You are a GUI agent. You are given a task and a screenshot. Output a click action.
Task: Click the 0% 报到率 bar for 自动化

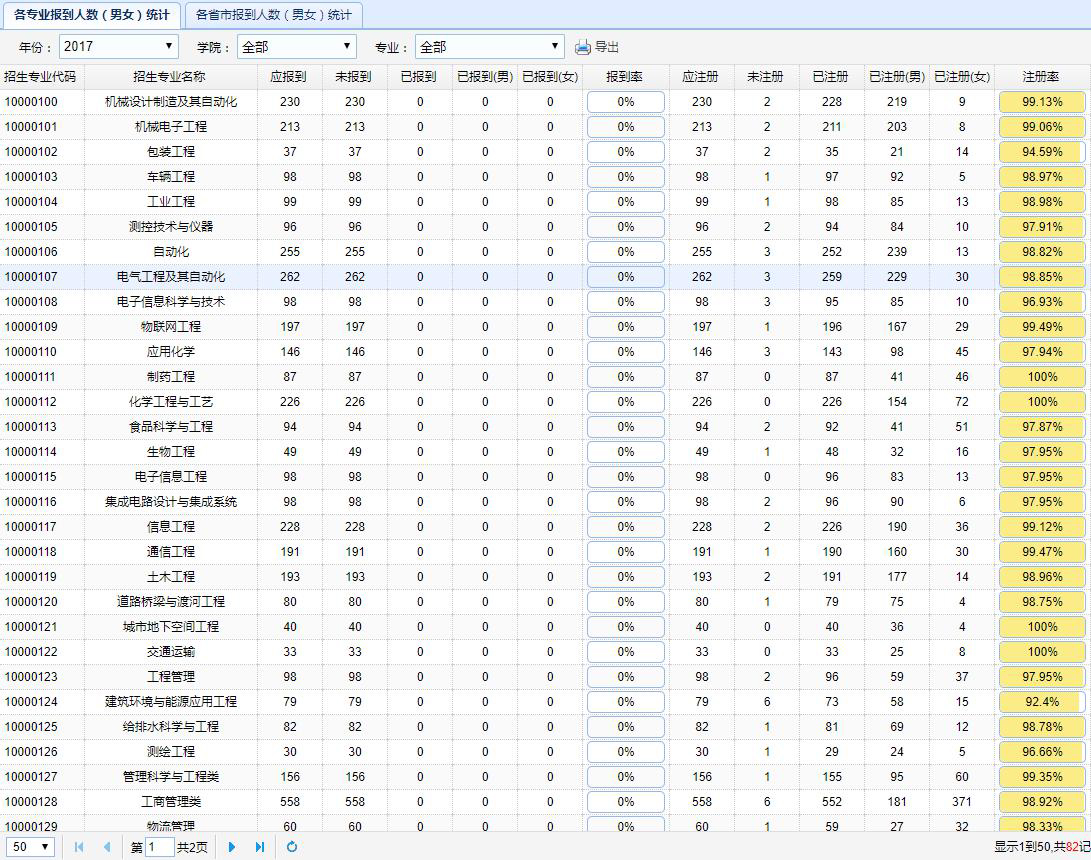tap(625, 252)
